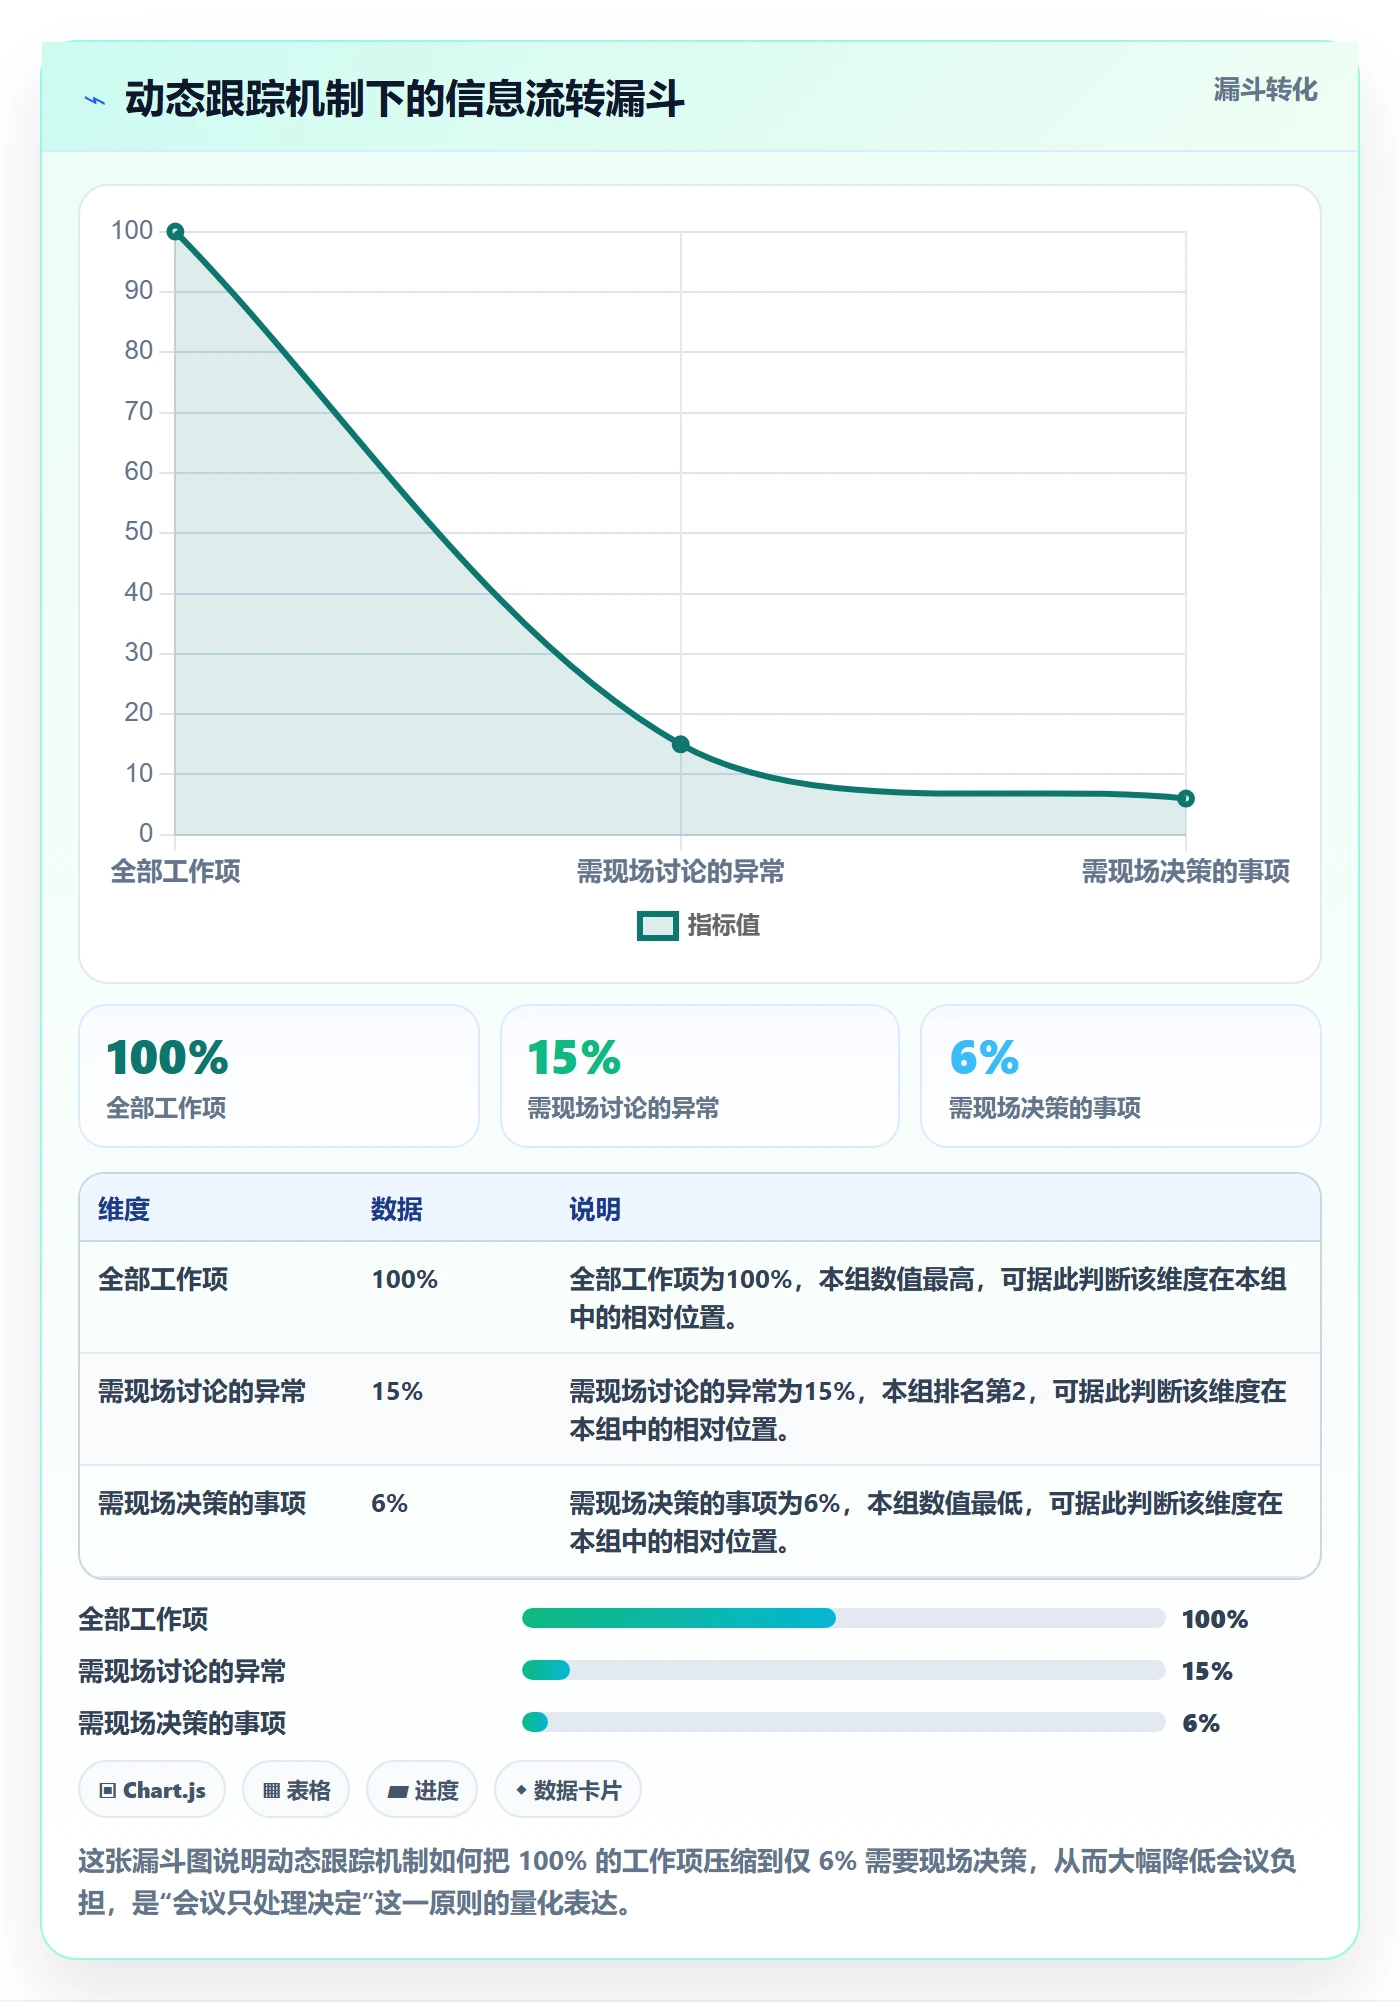Click the 100% label beside first progress bar
This screenshot has height=2002, width=1400.
click(1215, 1619)
